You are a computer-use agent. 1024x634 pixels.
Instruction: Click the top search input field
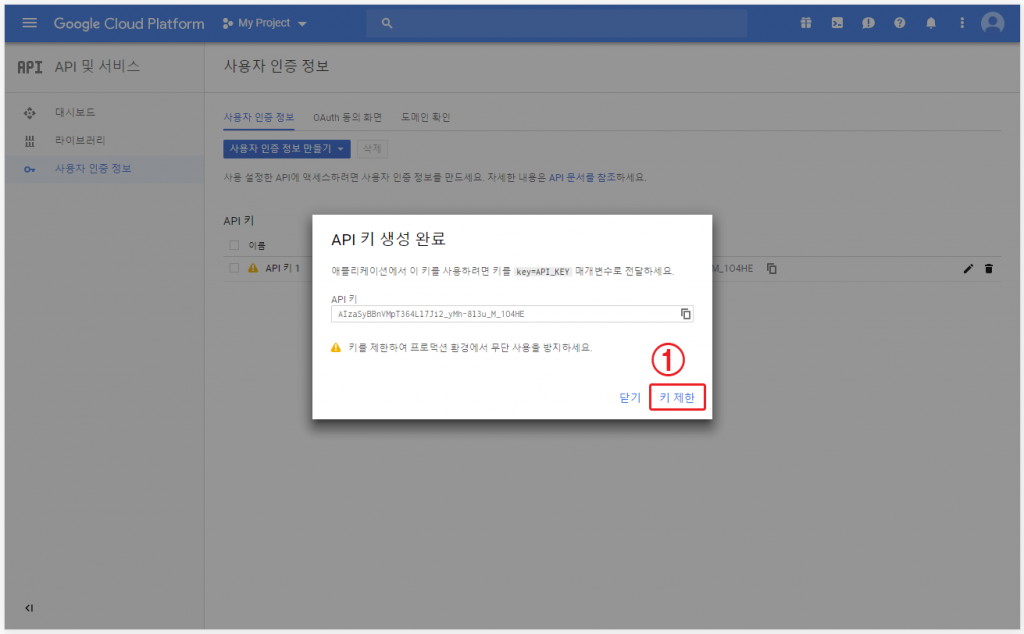click(x=556, y=23)
